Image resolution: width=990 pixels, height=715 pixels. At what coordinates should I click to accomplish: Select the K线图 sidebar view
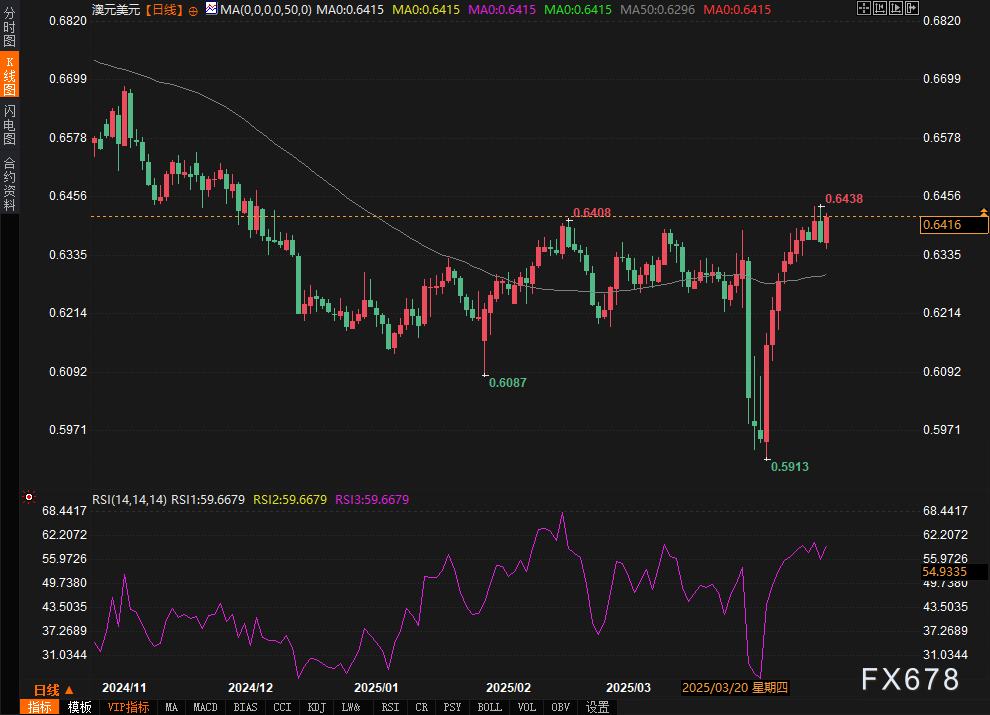(9, 75)
